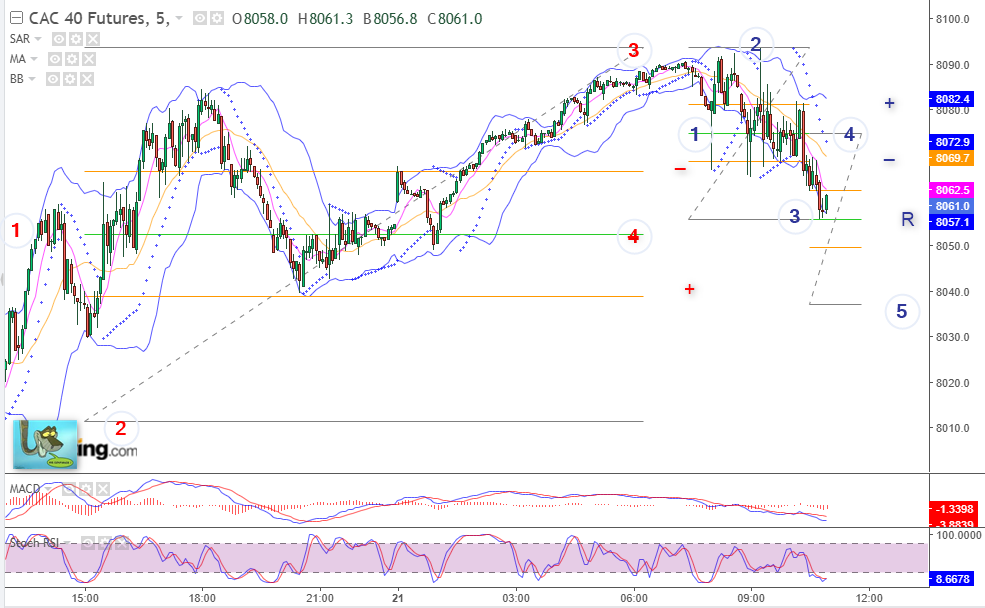
Task: Click the low value B8056.8
Action: (x=390, y=19)
